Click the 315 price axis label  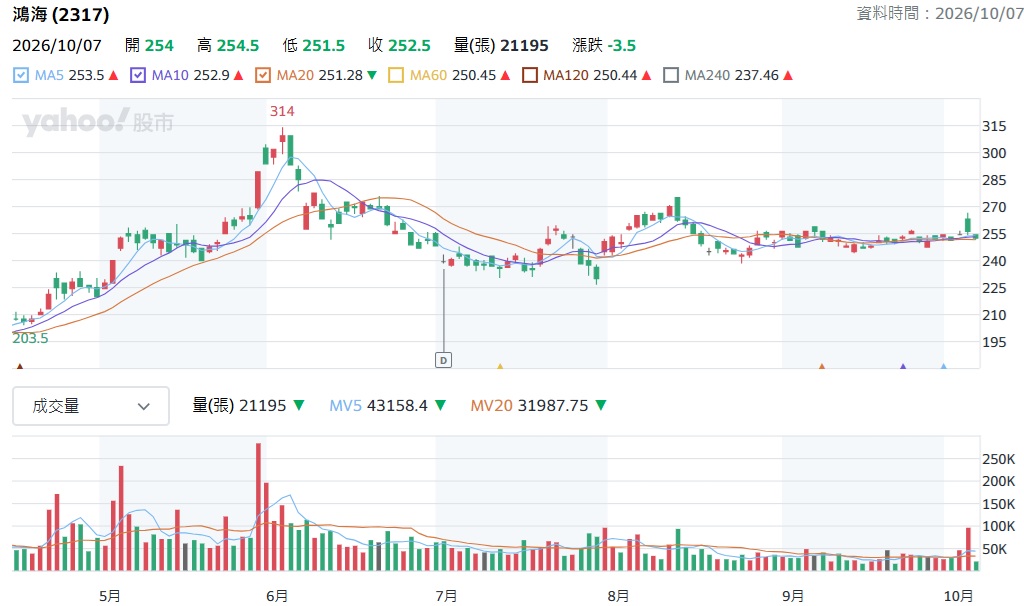pos(994,126)
